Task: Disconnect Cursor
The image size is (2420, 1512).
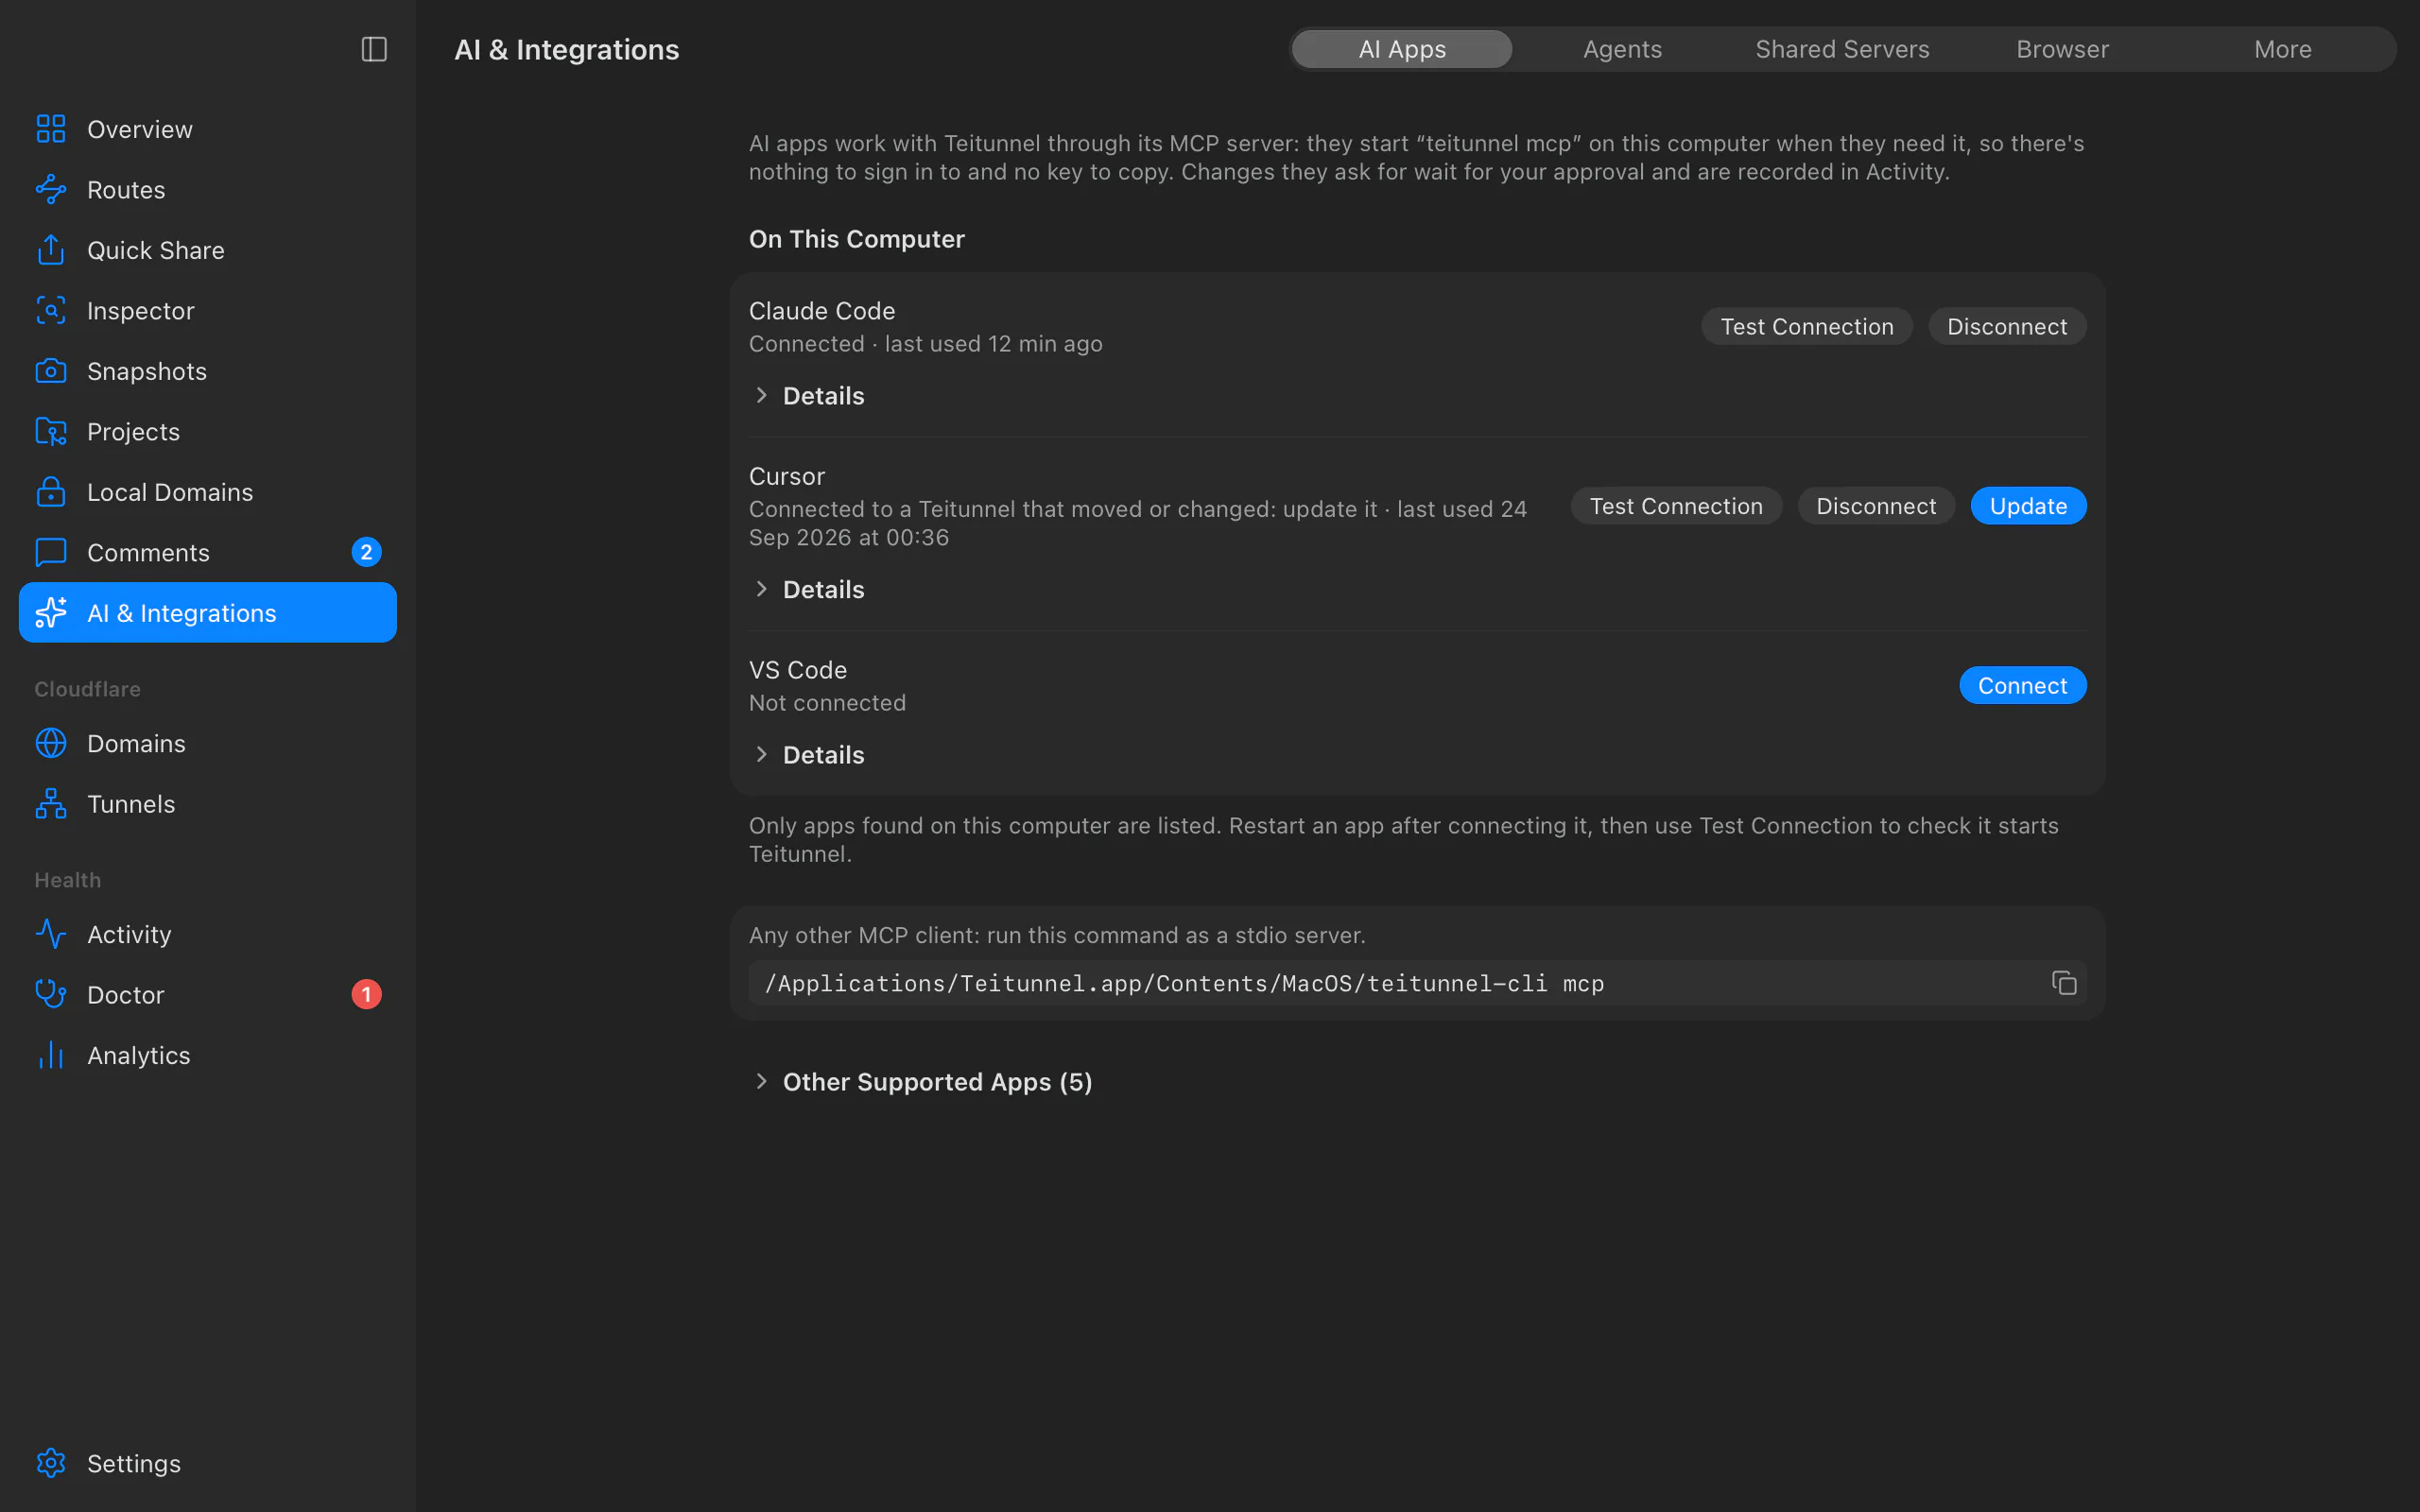Action: point(1876,506)
